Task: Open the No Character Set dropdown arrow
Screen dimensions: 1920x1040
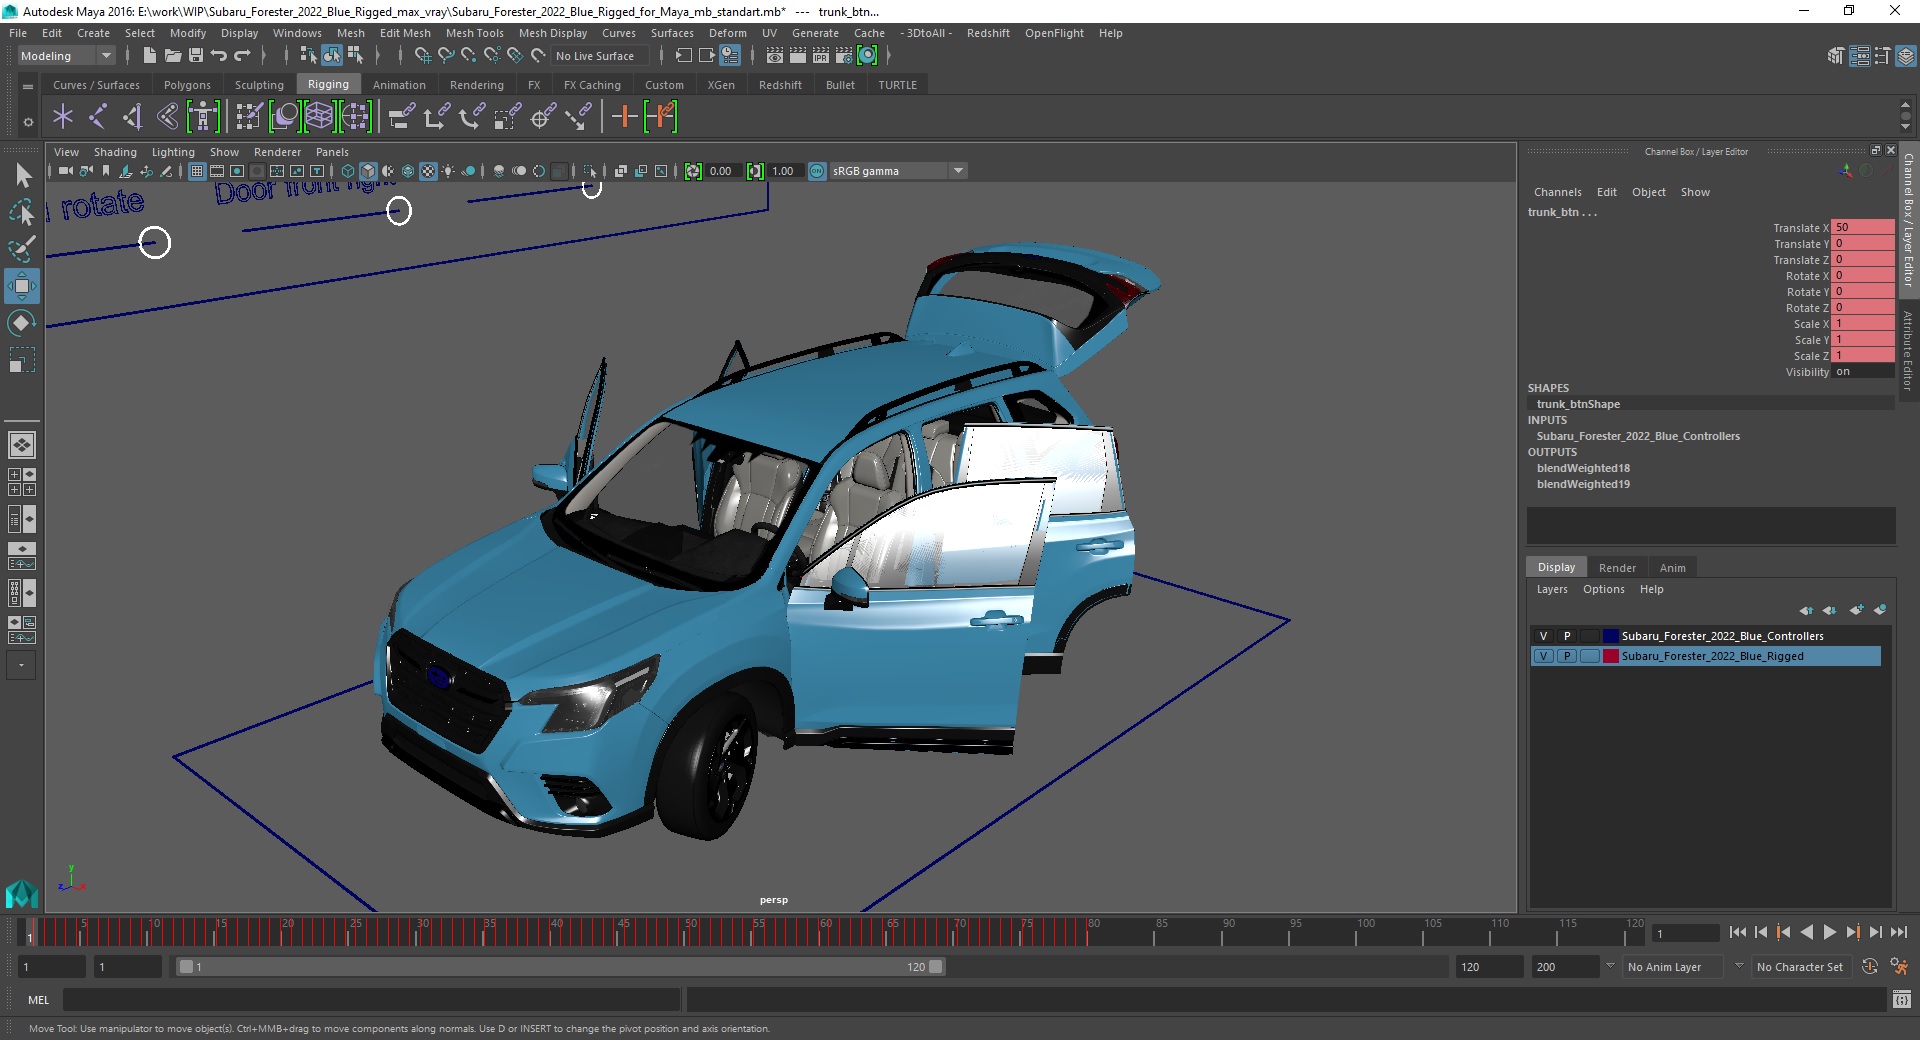Action: pos(1739,966)
